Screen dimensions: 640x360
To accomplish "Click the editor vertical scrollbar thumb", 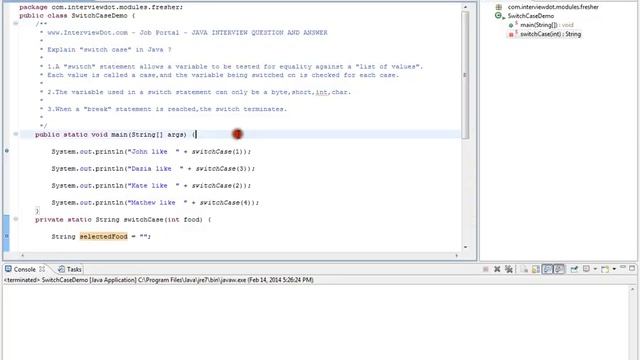I will point(465,76).
